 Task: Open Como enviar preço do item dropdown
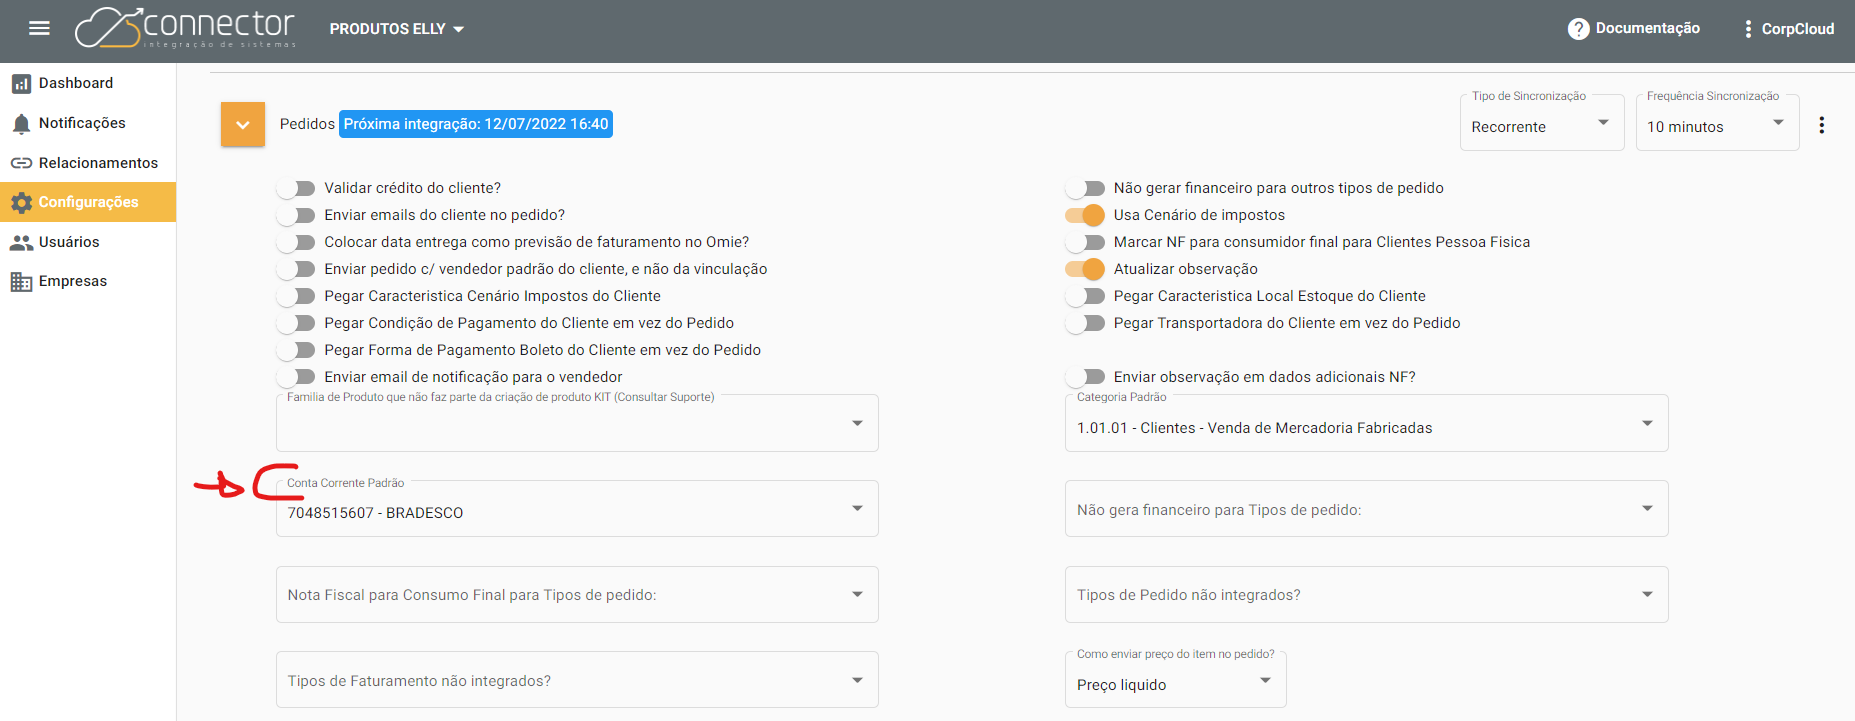(1175, 680)
